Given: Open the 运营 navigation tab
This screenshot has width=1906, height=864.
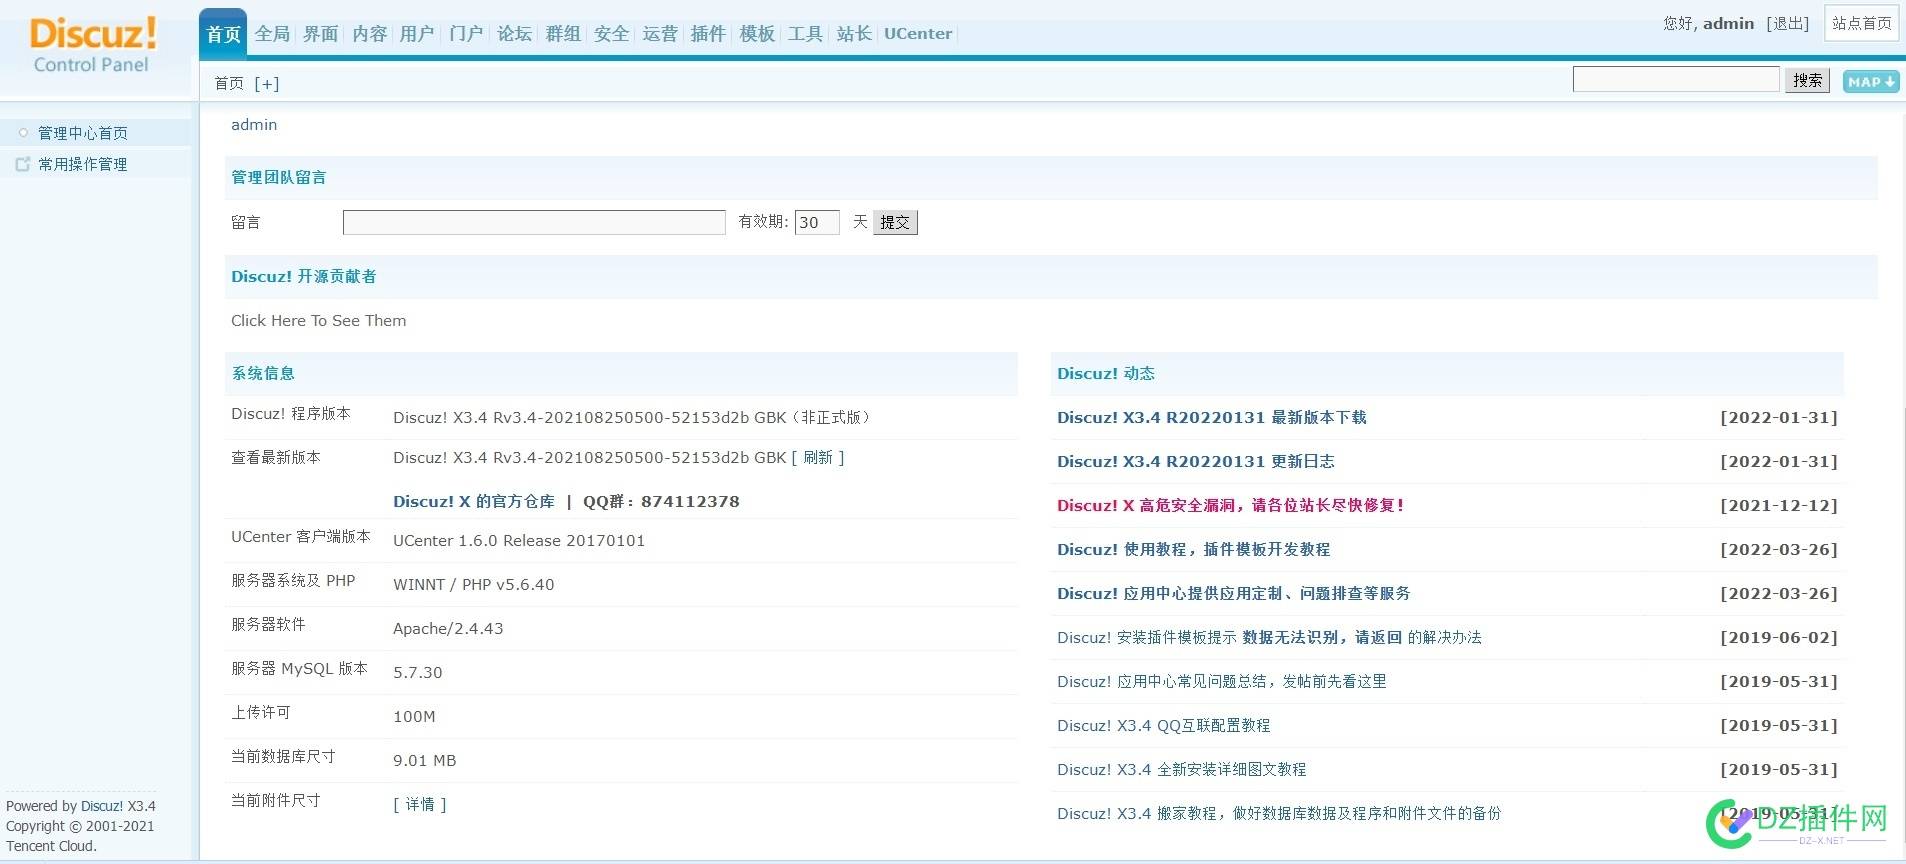Looking at the screenshot, I should pos(660,34).
